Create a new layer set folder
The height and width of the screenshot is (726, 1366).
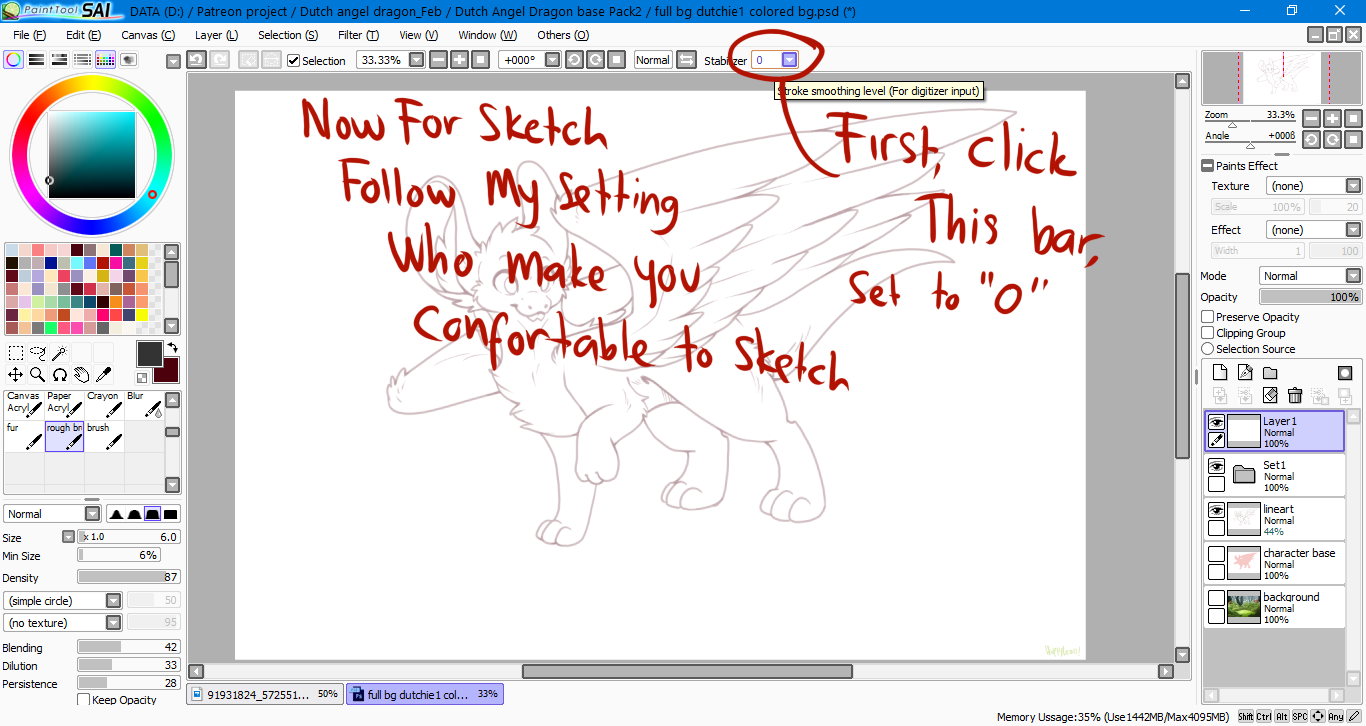pyautogui.click(x=1270, y=373)
